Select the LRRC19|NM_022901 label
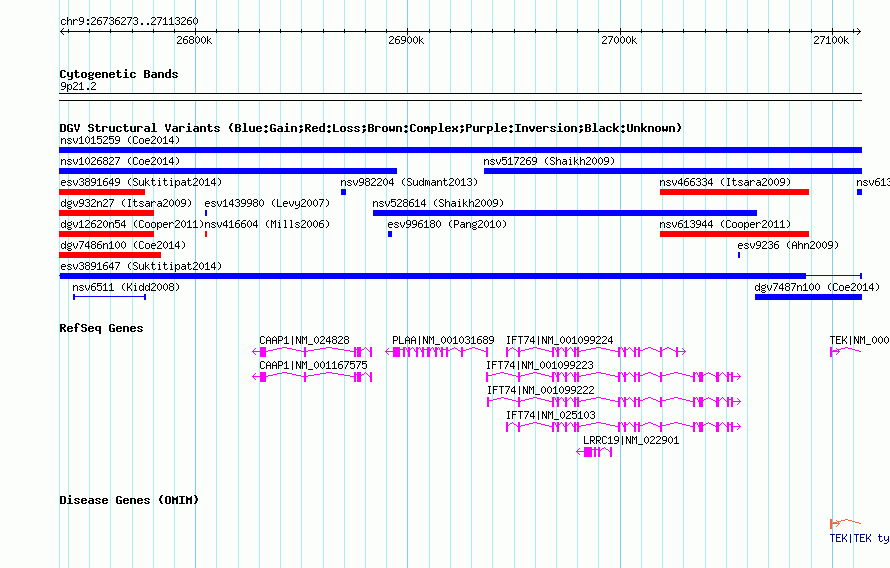 pos(631,440)
